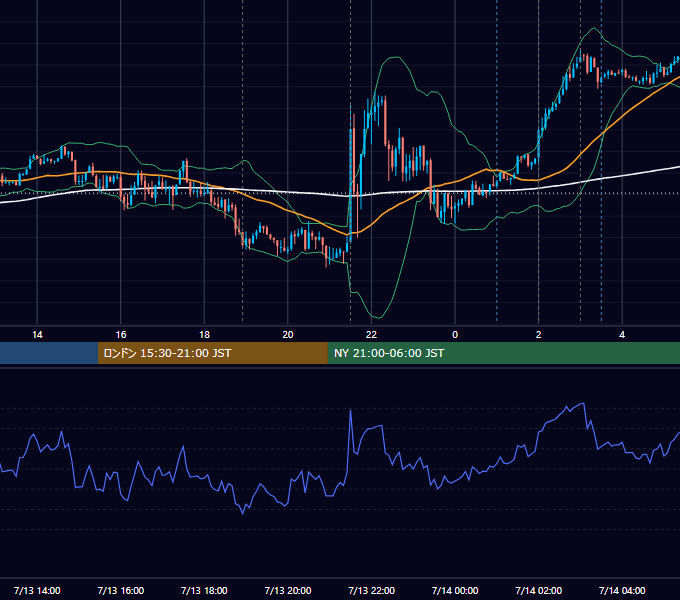Click the '20' hour label on chart axis
680x600 pixels.
click(288, 335)
